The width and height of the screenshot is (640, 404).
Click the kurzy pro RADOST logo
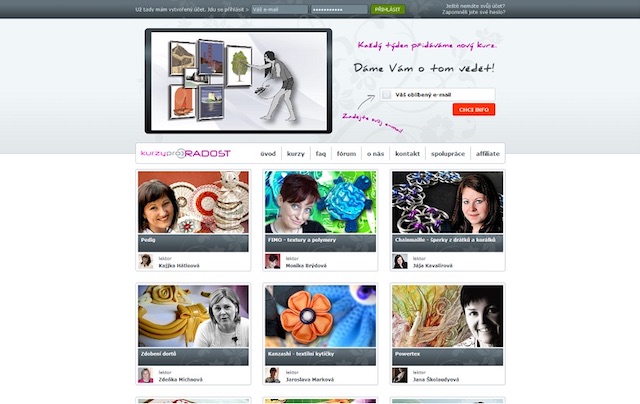click(186, 153)
